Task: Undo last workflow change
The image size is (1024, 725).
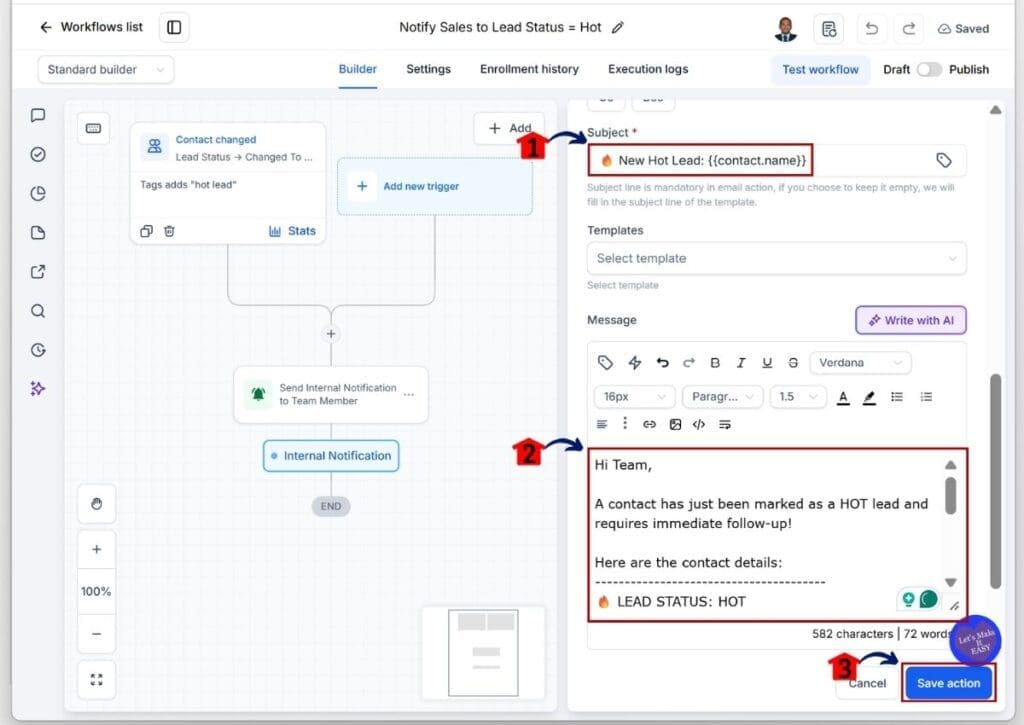Action: (871, 28)
